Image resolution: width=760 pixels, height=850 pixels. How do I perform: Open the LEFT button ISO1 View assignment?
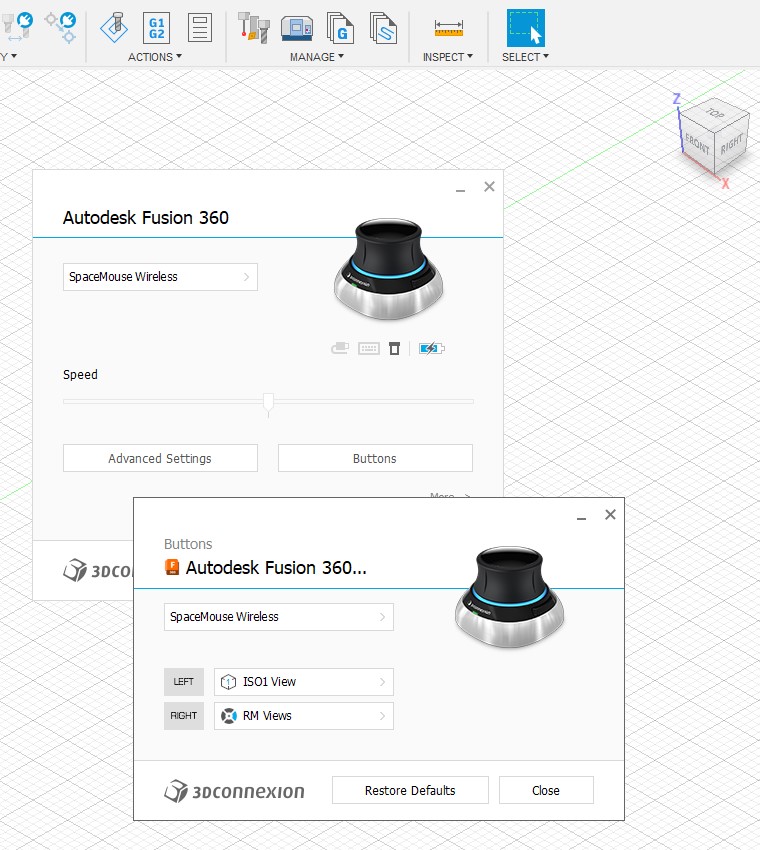click(304, 682)
